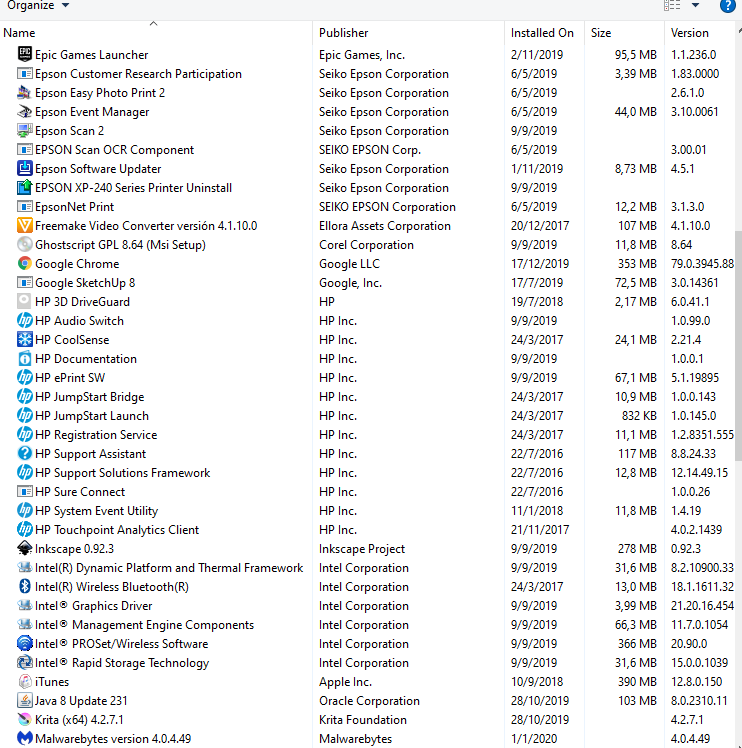
Task: Click the Intel Rapid Storage Technology icon
Action: 24,662
